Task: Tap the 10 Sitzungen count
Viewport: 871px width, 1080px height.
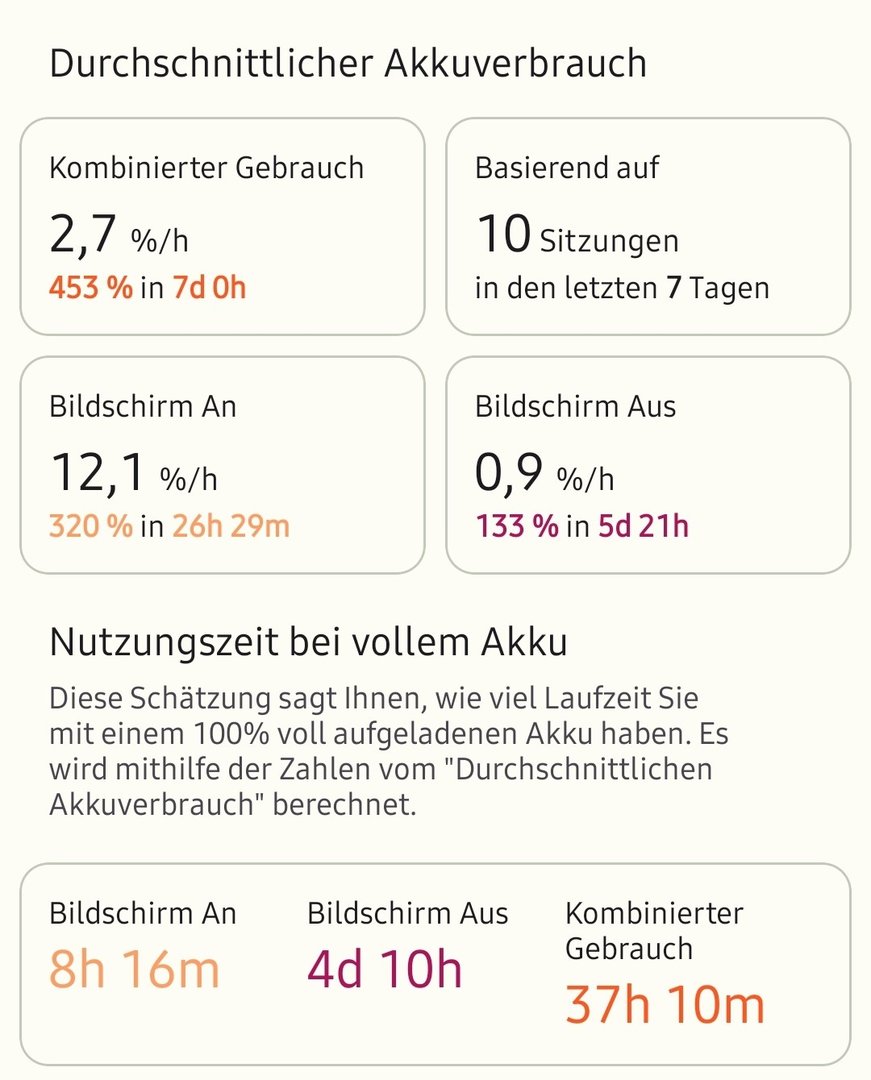Action: (576, 237)
